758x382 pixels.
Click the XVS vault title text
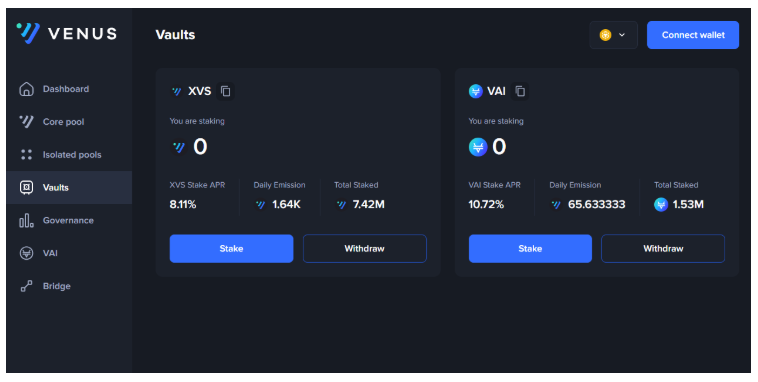coord(200,91)
